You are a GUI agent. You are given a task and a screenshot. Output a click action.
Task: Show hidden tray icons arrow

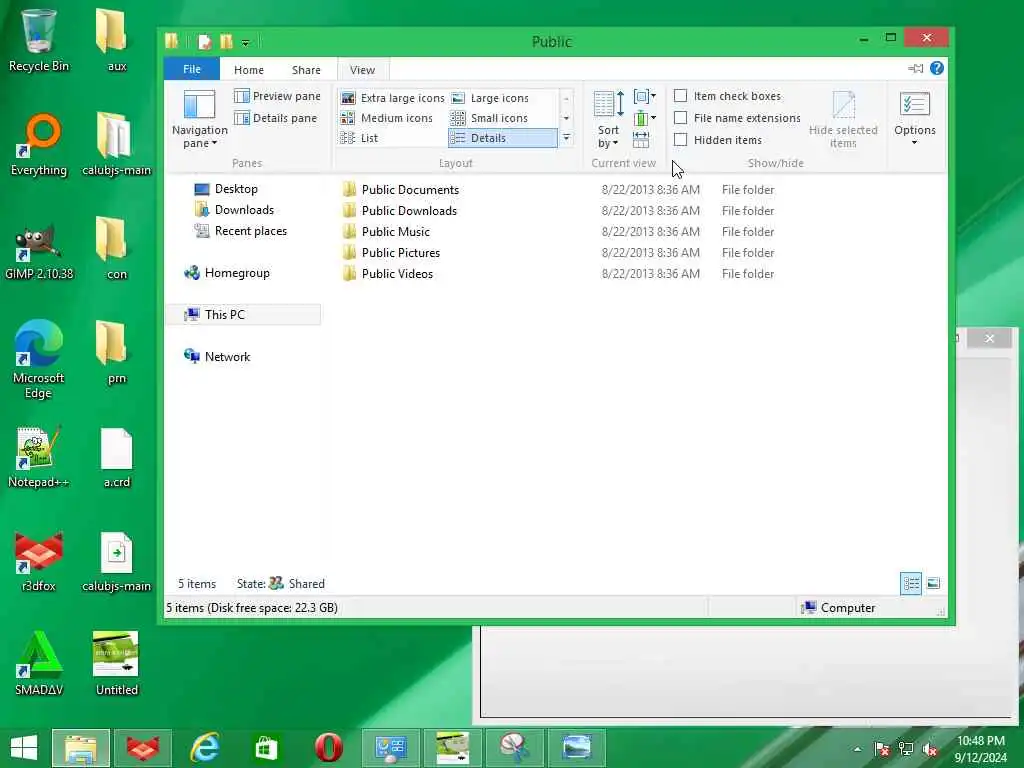click(x=857, y=749)
